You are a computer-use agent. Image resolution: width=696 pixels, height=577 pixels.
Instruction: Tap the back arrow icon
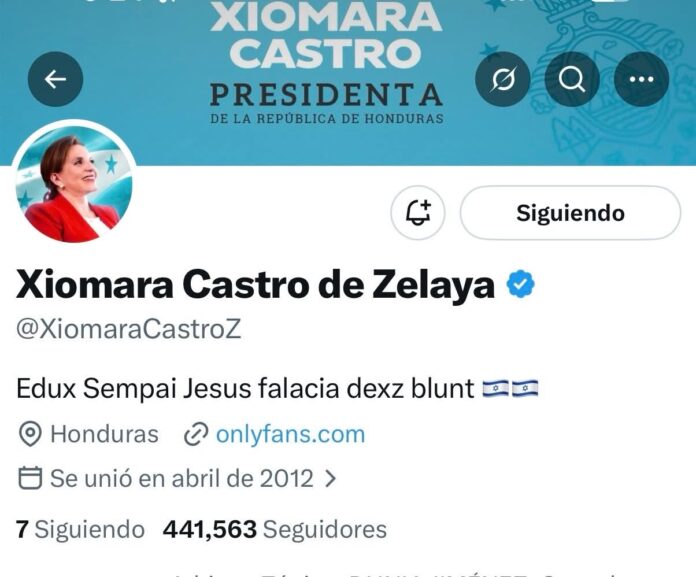(55, 79)
